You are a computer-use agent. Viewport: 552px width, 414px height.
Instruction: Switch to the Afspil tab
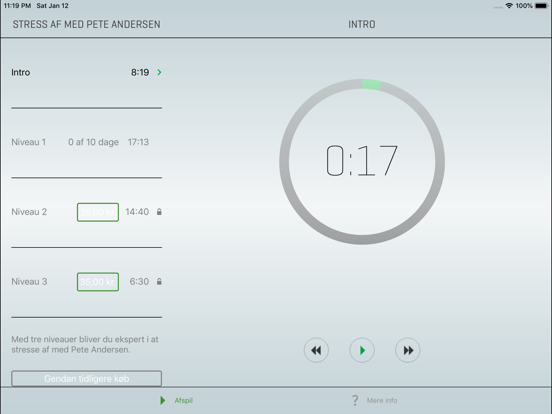point(176,400)
